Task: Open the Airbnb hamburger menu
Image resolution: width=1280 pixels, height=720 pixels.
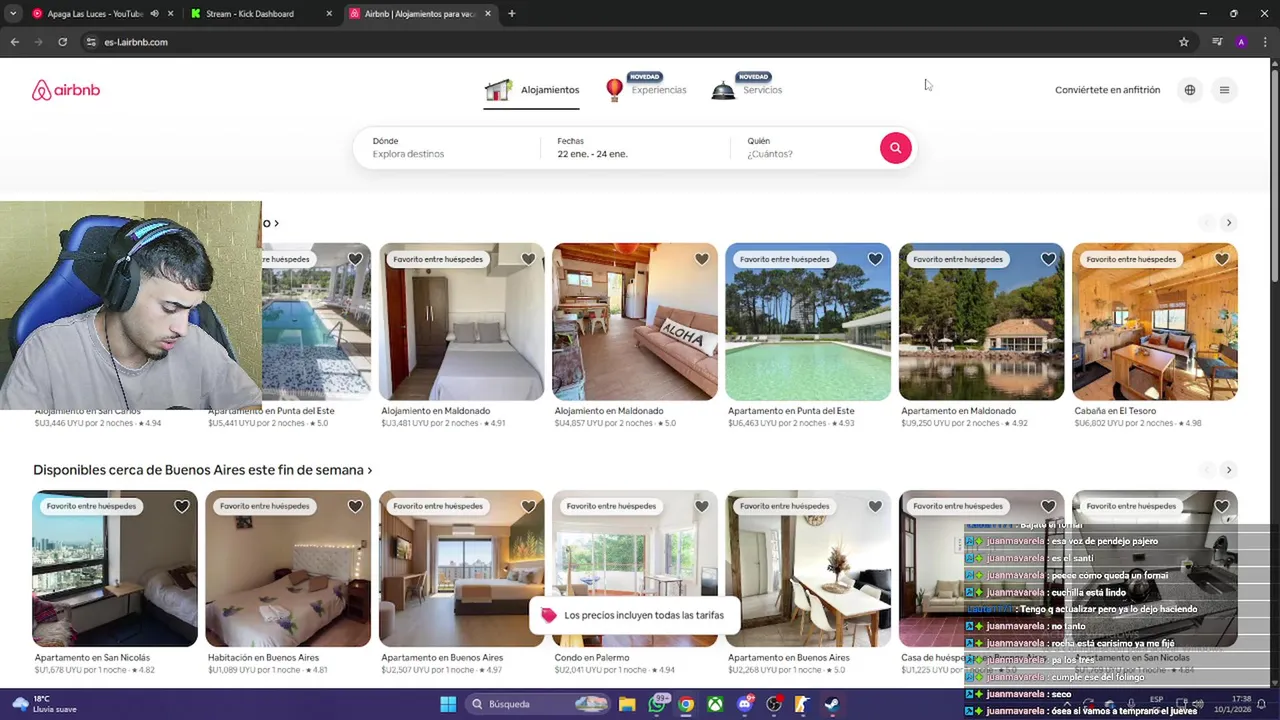Action: click(1224, 90)
